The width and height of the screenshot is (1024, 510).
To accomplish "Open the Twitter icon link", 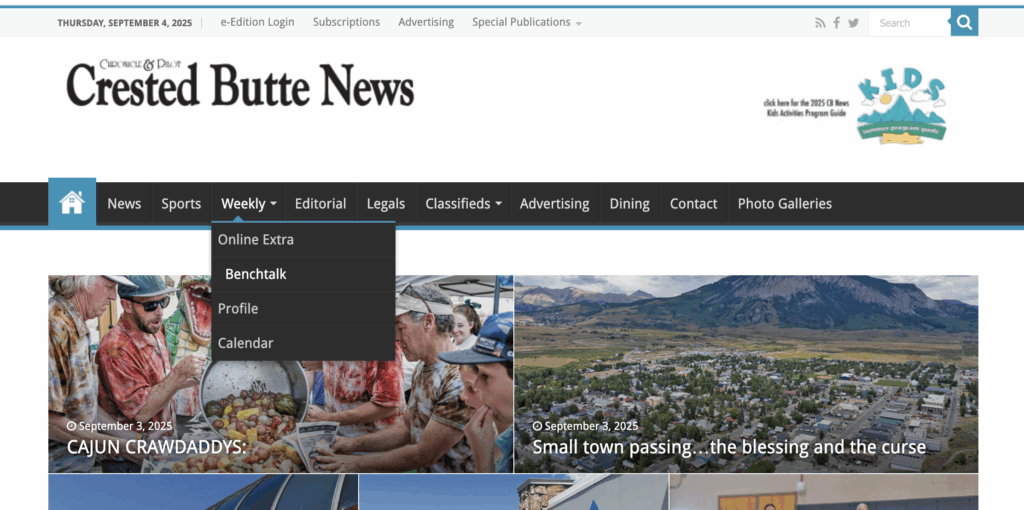I will [853, 23].
